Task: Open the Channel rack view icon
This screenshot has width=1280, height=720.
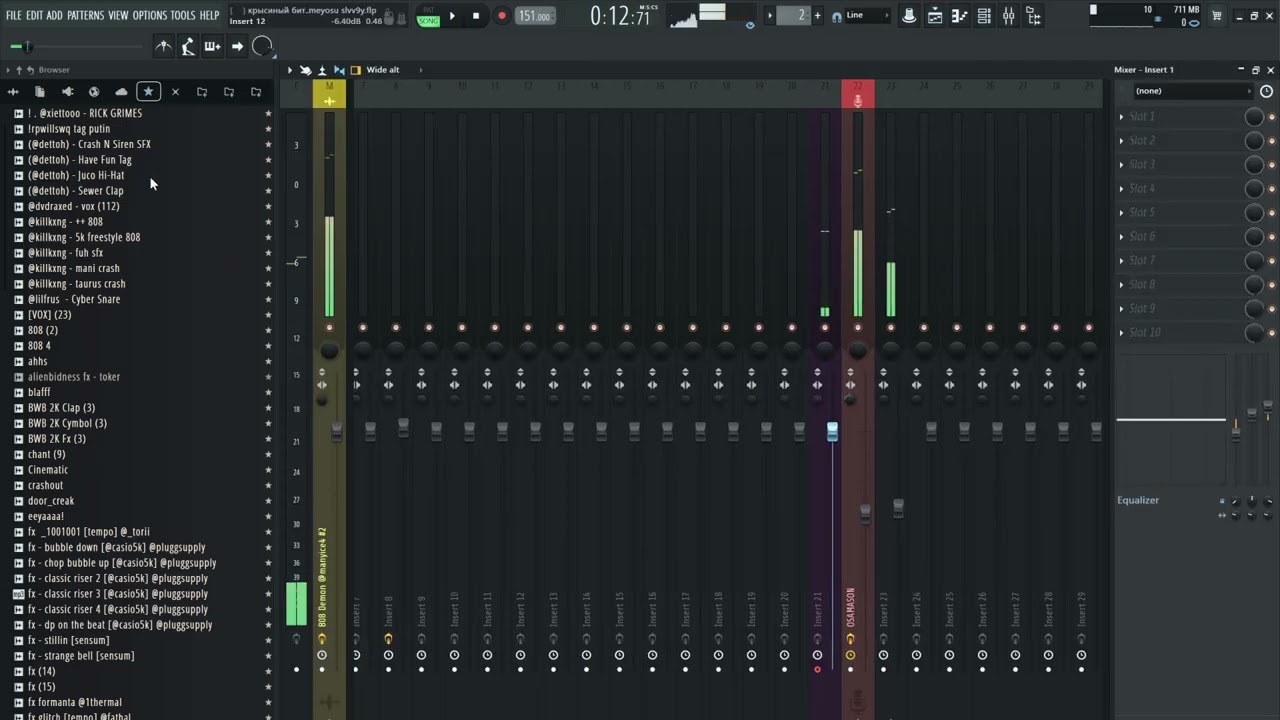Action: point(984,16)
